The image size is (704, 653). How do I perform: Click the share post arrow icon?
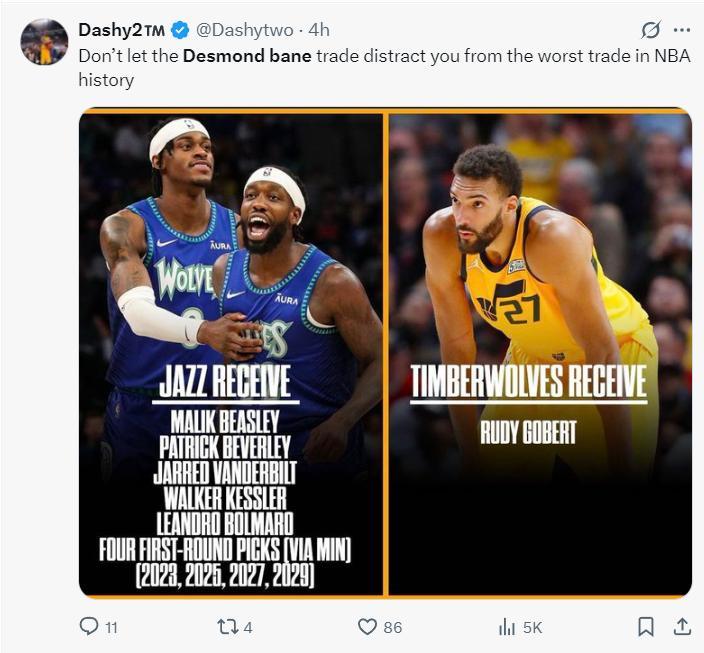(682, 626)
